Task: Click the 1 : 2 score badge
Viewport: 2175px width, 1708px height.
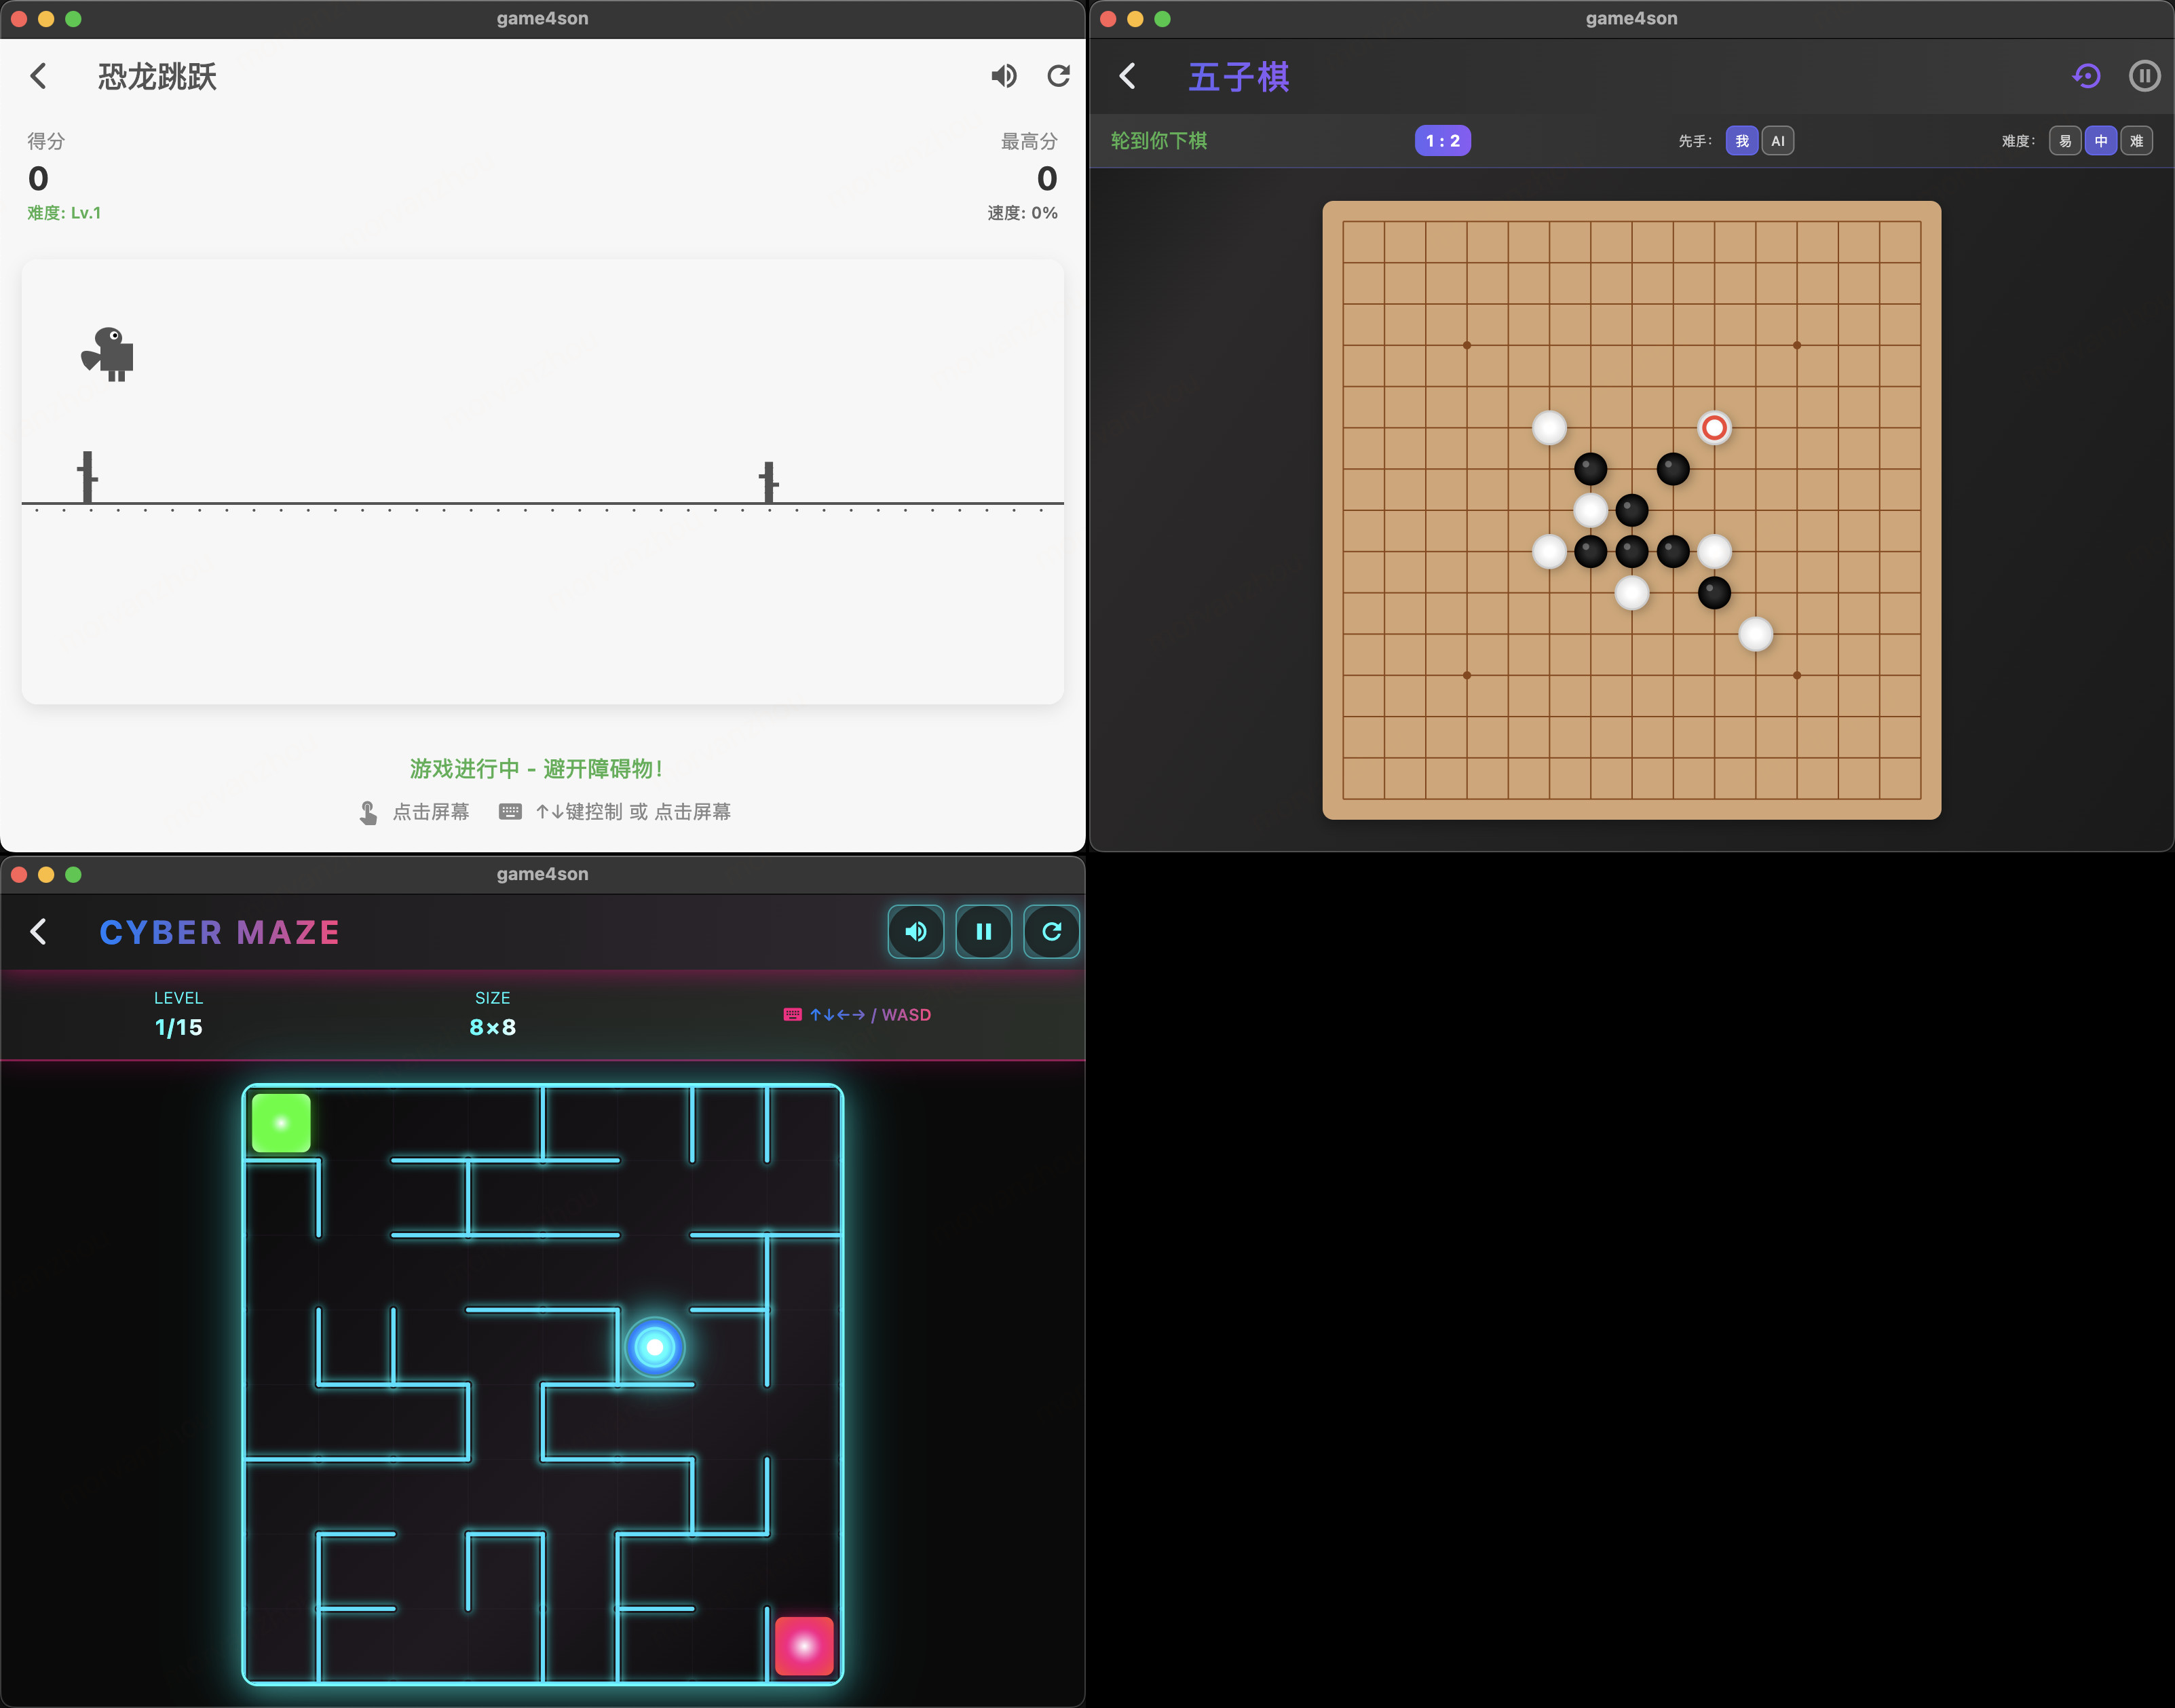Action: point(1443,141)
